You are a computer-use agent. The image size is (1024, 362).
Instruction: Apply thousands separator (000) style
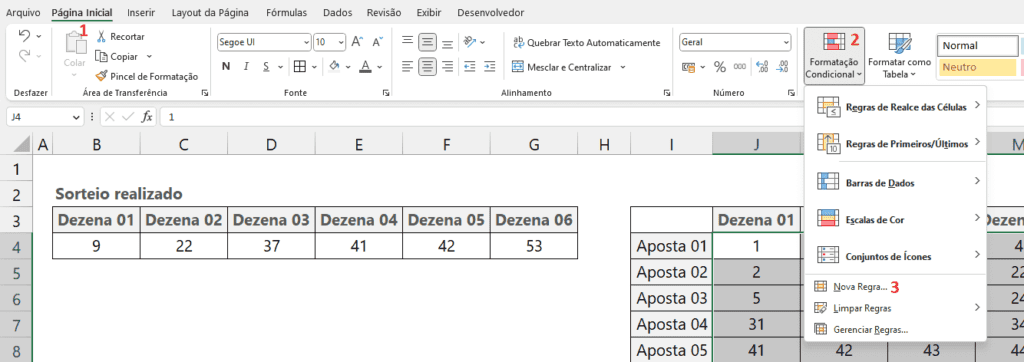[740, 67]
